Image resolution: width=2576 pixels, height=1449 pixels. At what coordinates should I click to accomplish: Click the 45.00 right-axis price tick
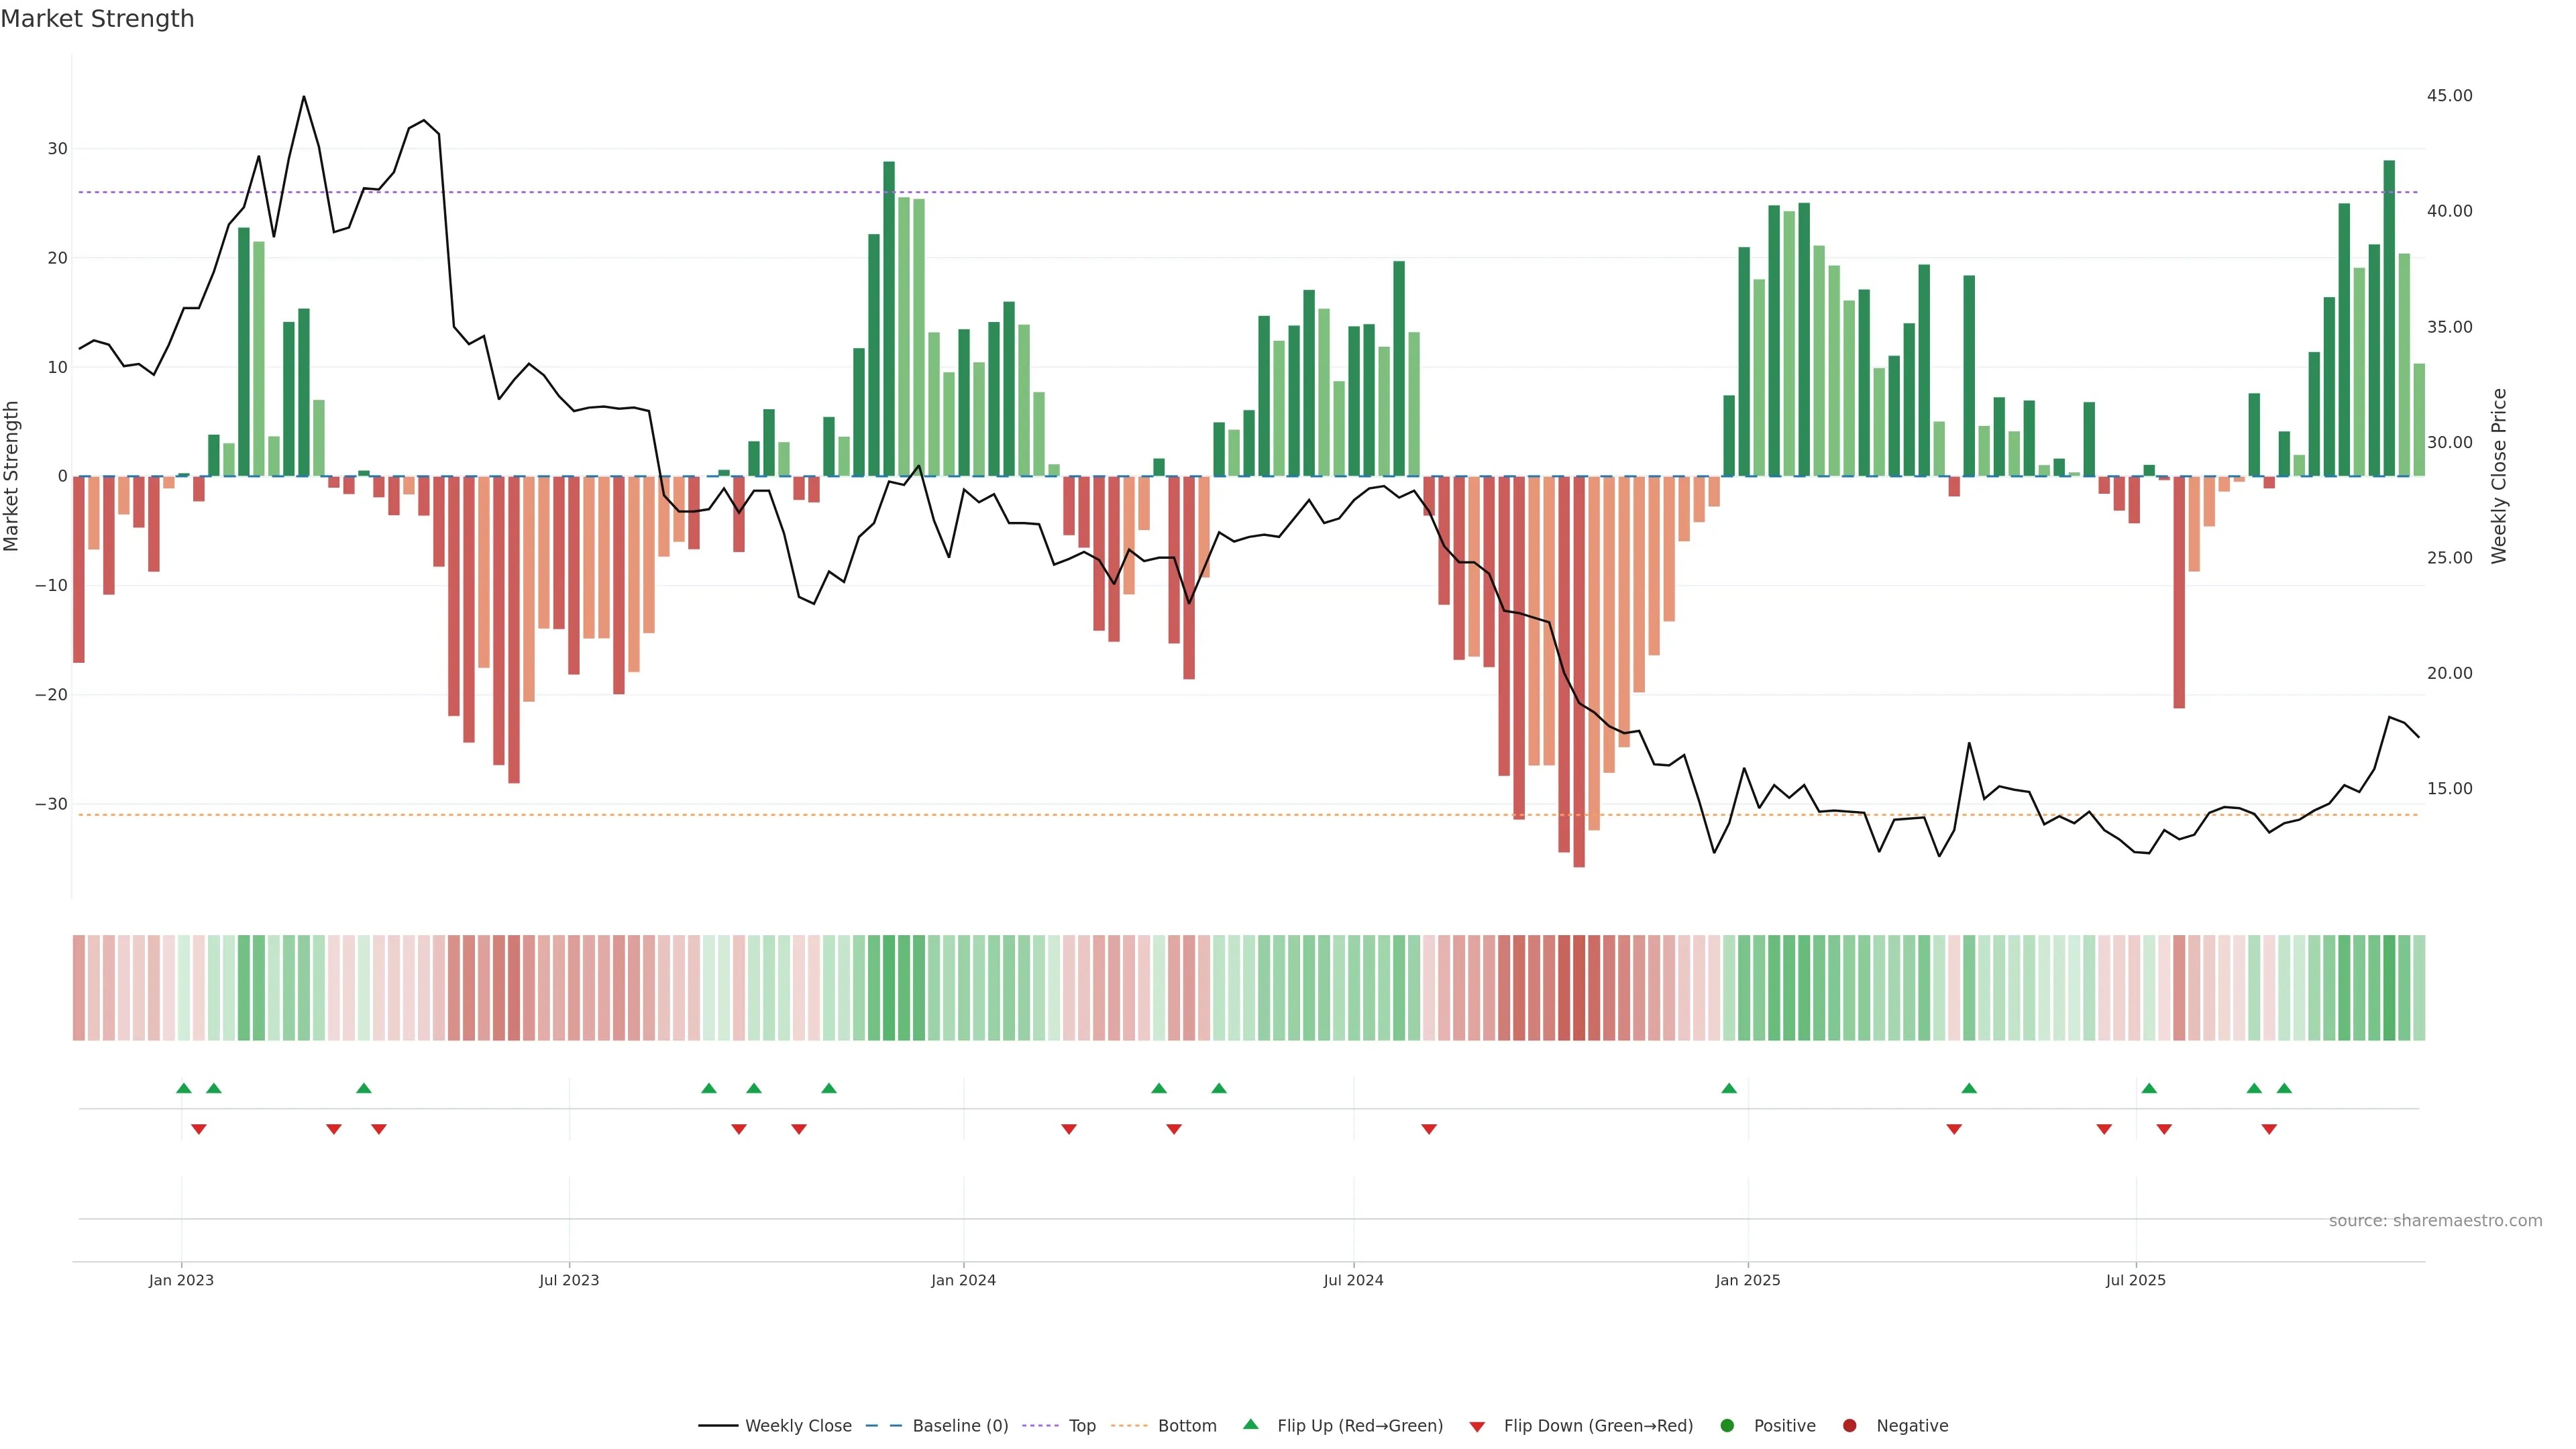2449,96
